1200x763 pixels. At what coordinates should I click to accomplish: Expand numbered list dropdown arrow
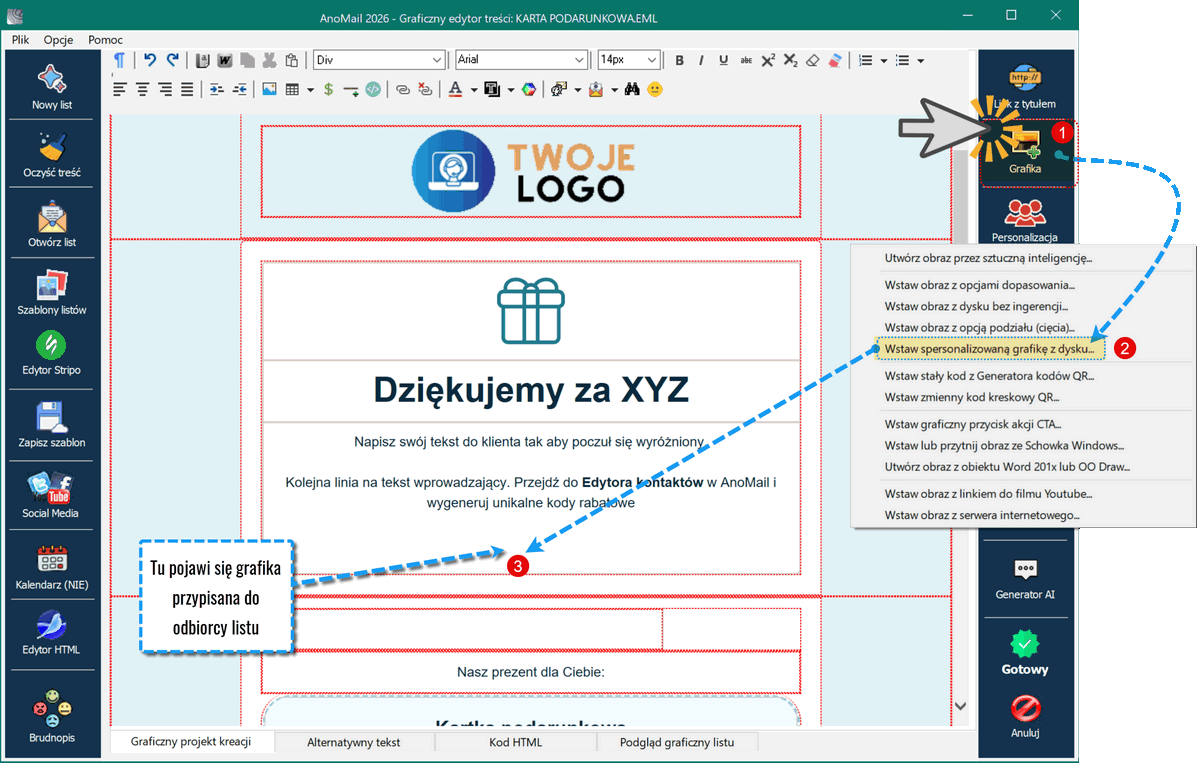coord(884,61)
